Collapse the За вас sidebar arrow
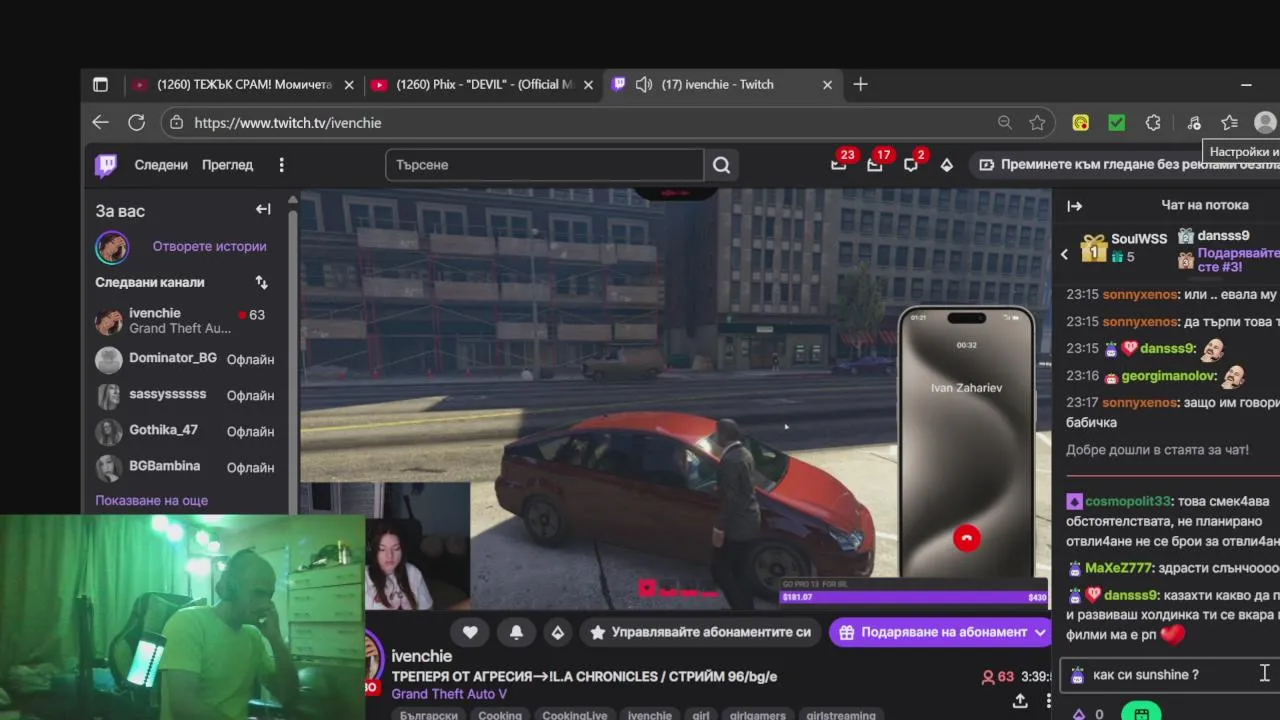Image resolution: width=1280 pixels, height=720 pixels. click(x=263, y=209)
